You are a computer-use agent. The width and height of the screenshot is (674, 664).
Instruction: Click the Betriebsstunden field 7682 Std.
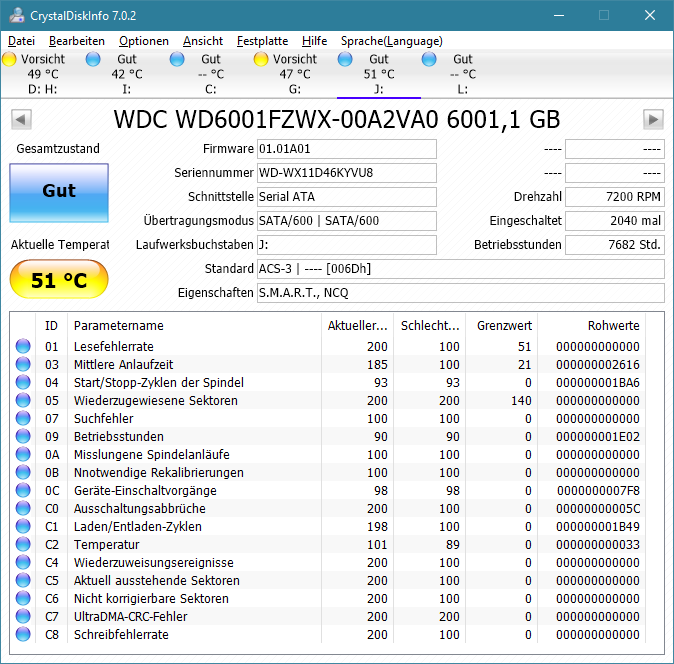coord(615,245)
